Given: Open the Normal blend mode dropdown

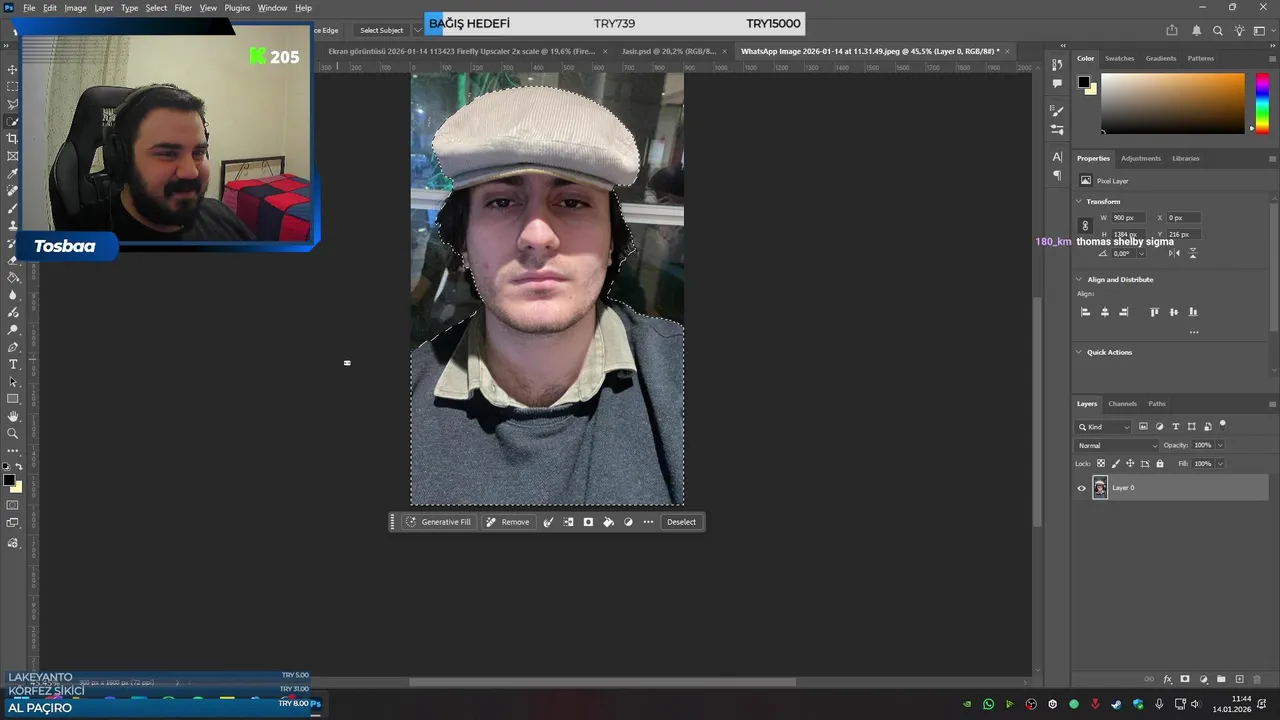Looking at the screenshot, I should click(1117, 445).
